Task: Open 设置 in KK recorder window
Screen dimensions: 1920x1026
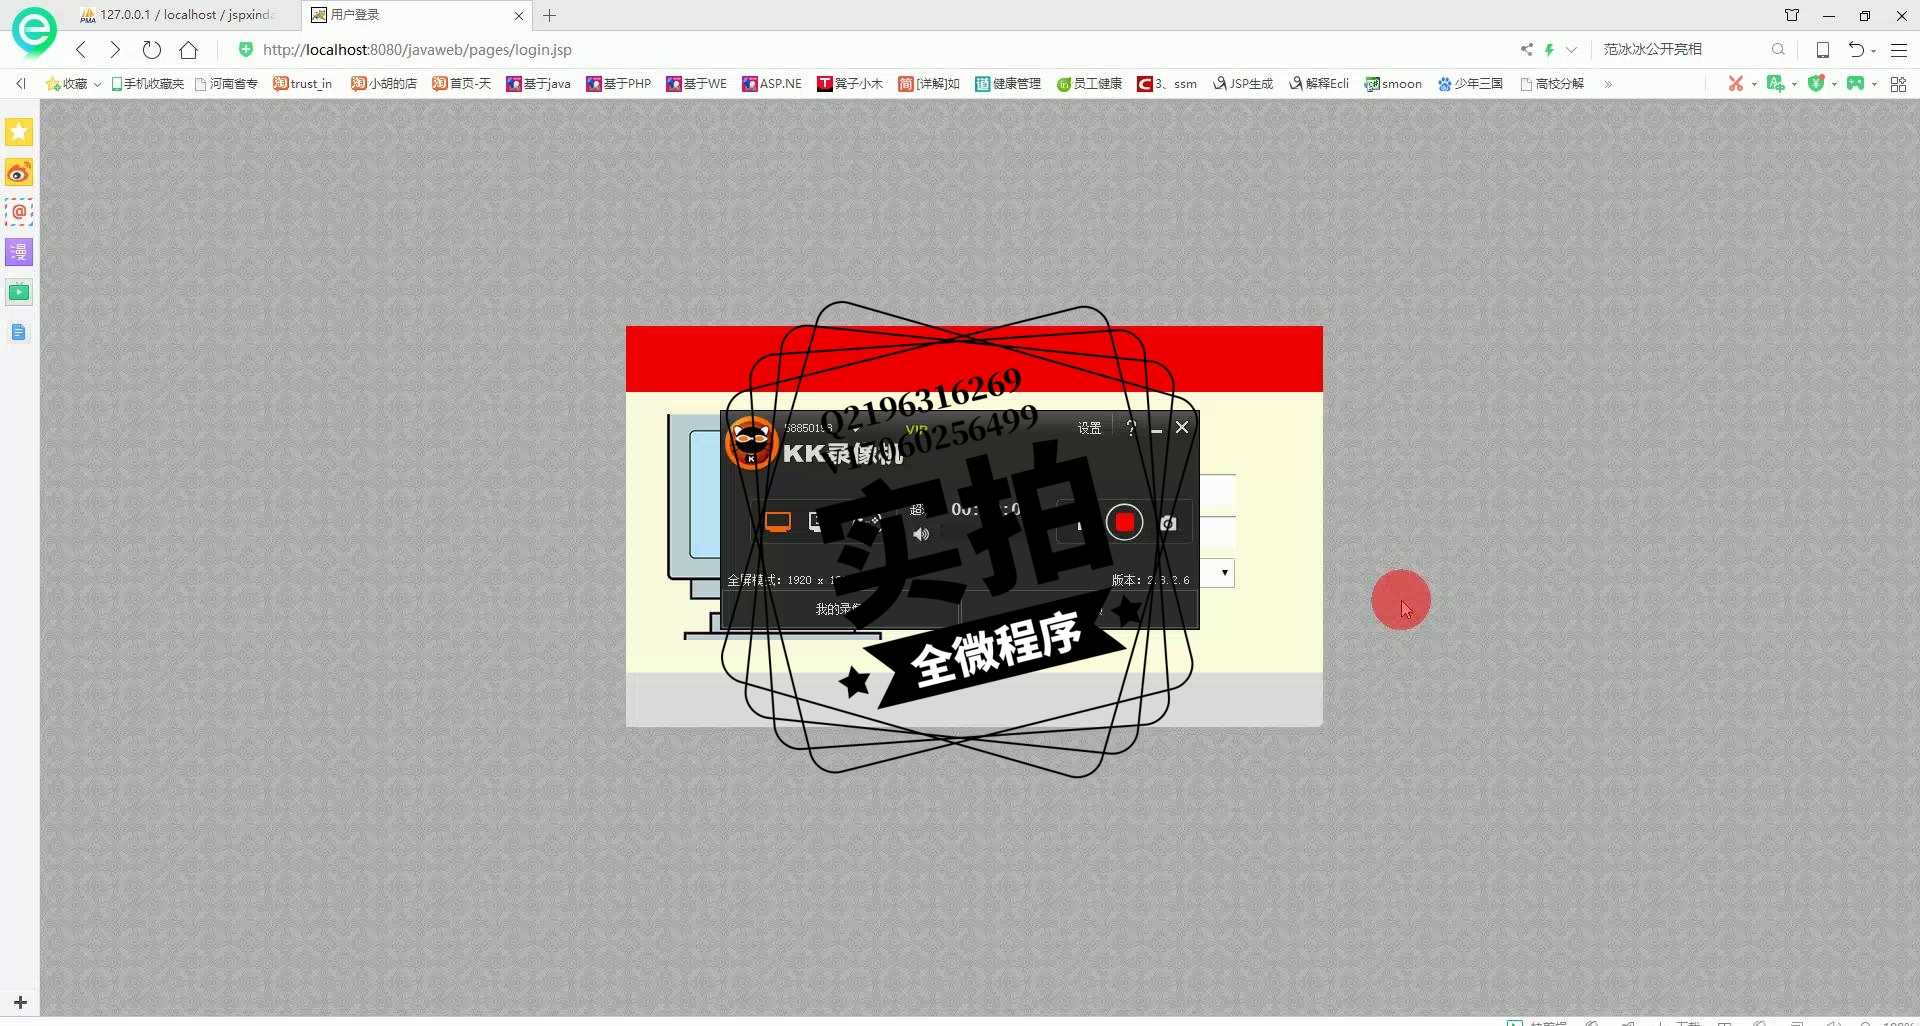Action: pyautogui.click(x=1089, y=428)
